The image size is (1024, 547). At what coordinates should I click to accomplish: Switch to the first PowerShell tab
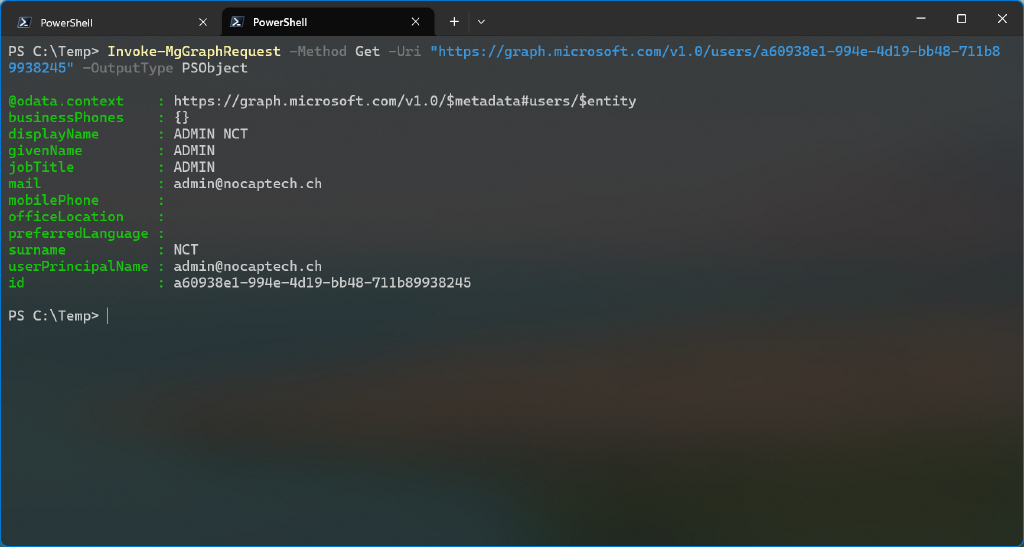click(x=100, y=22)
